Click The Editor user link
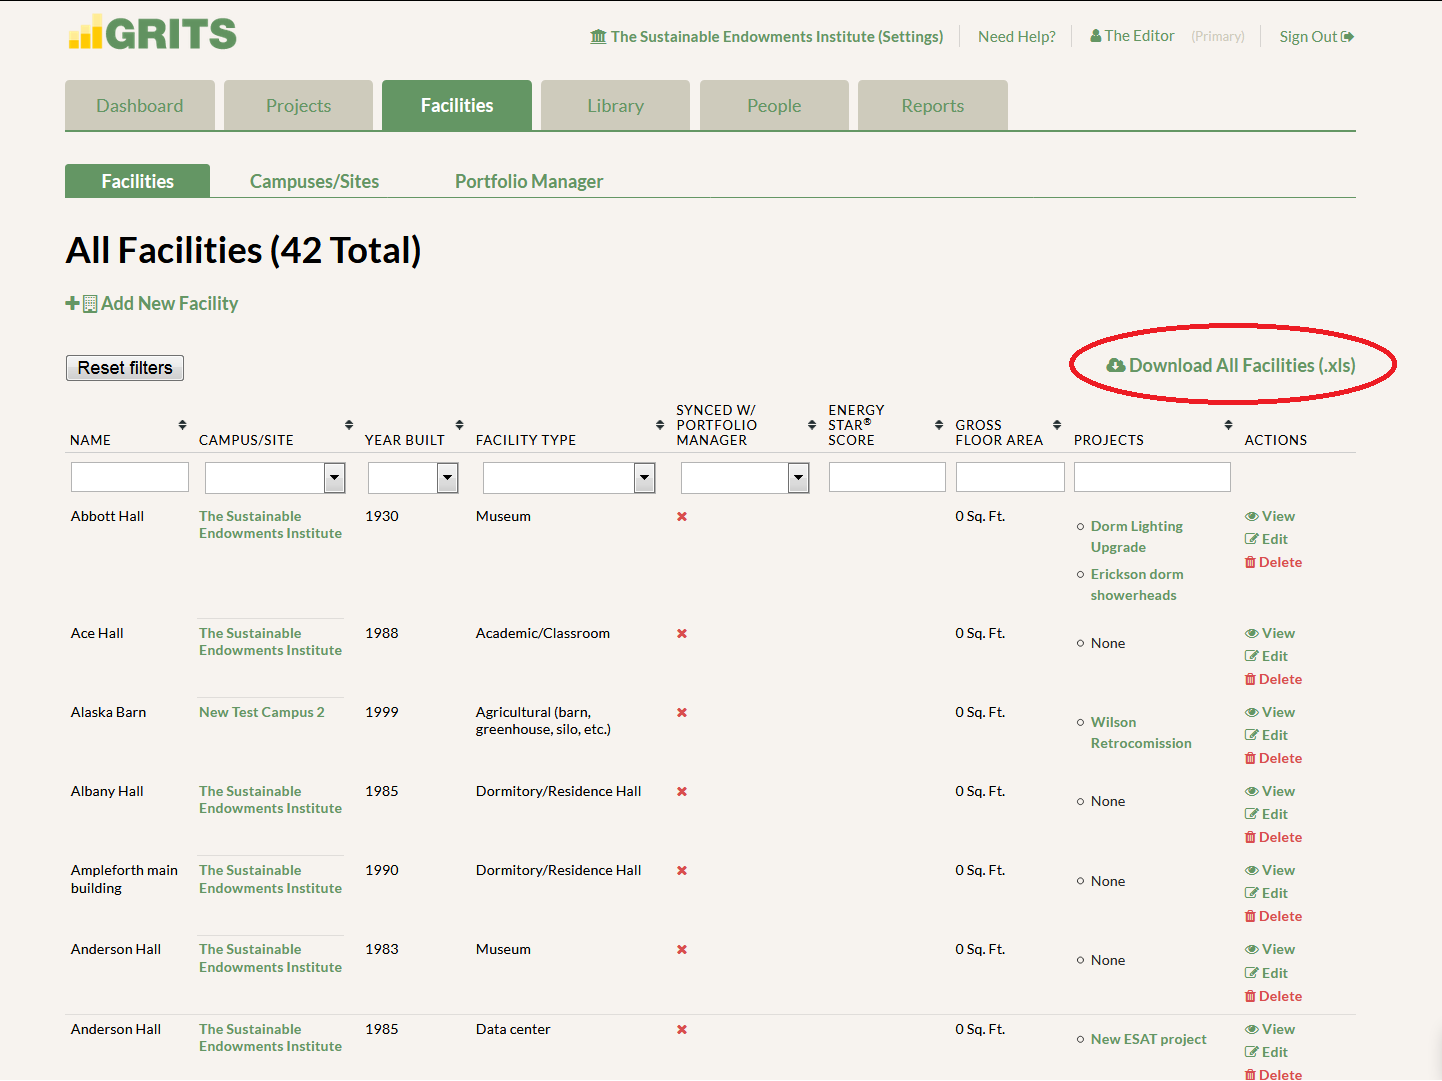The height and width of the screenshot is (1081, 1442). (x=1132, y=36)
